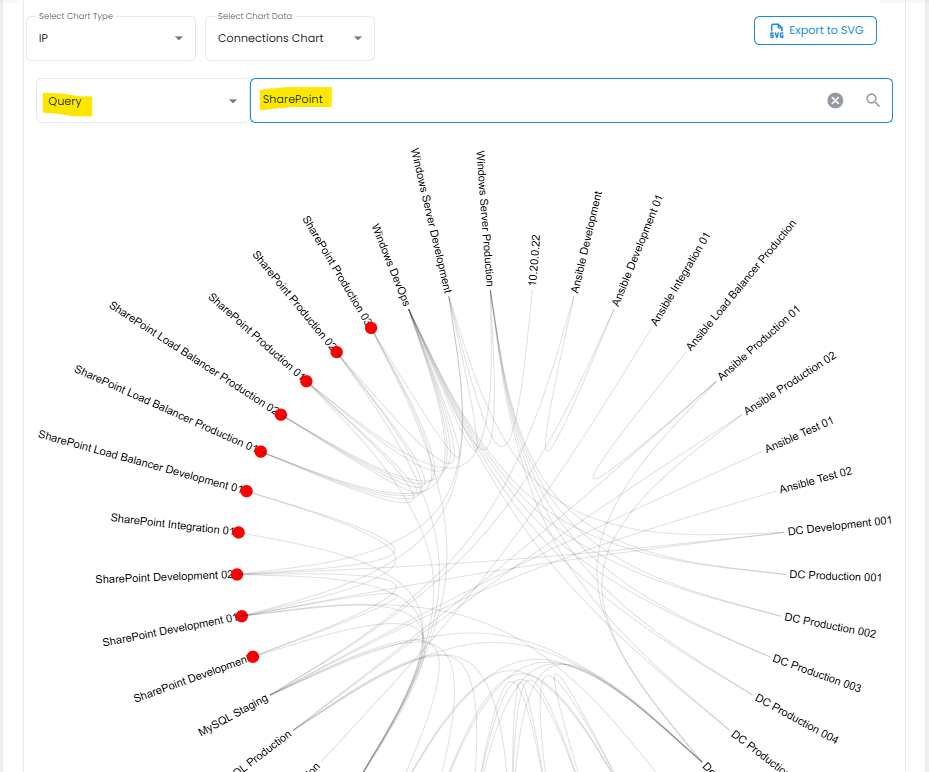Select the DC Development 001 label
The width and height of the screenshot is (929, 772).
(839, 525)
